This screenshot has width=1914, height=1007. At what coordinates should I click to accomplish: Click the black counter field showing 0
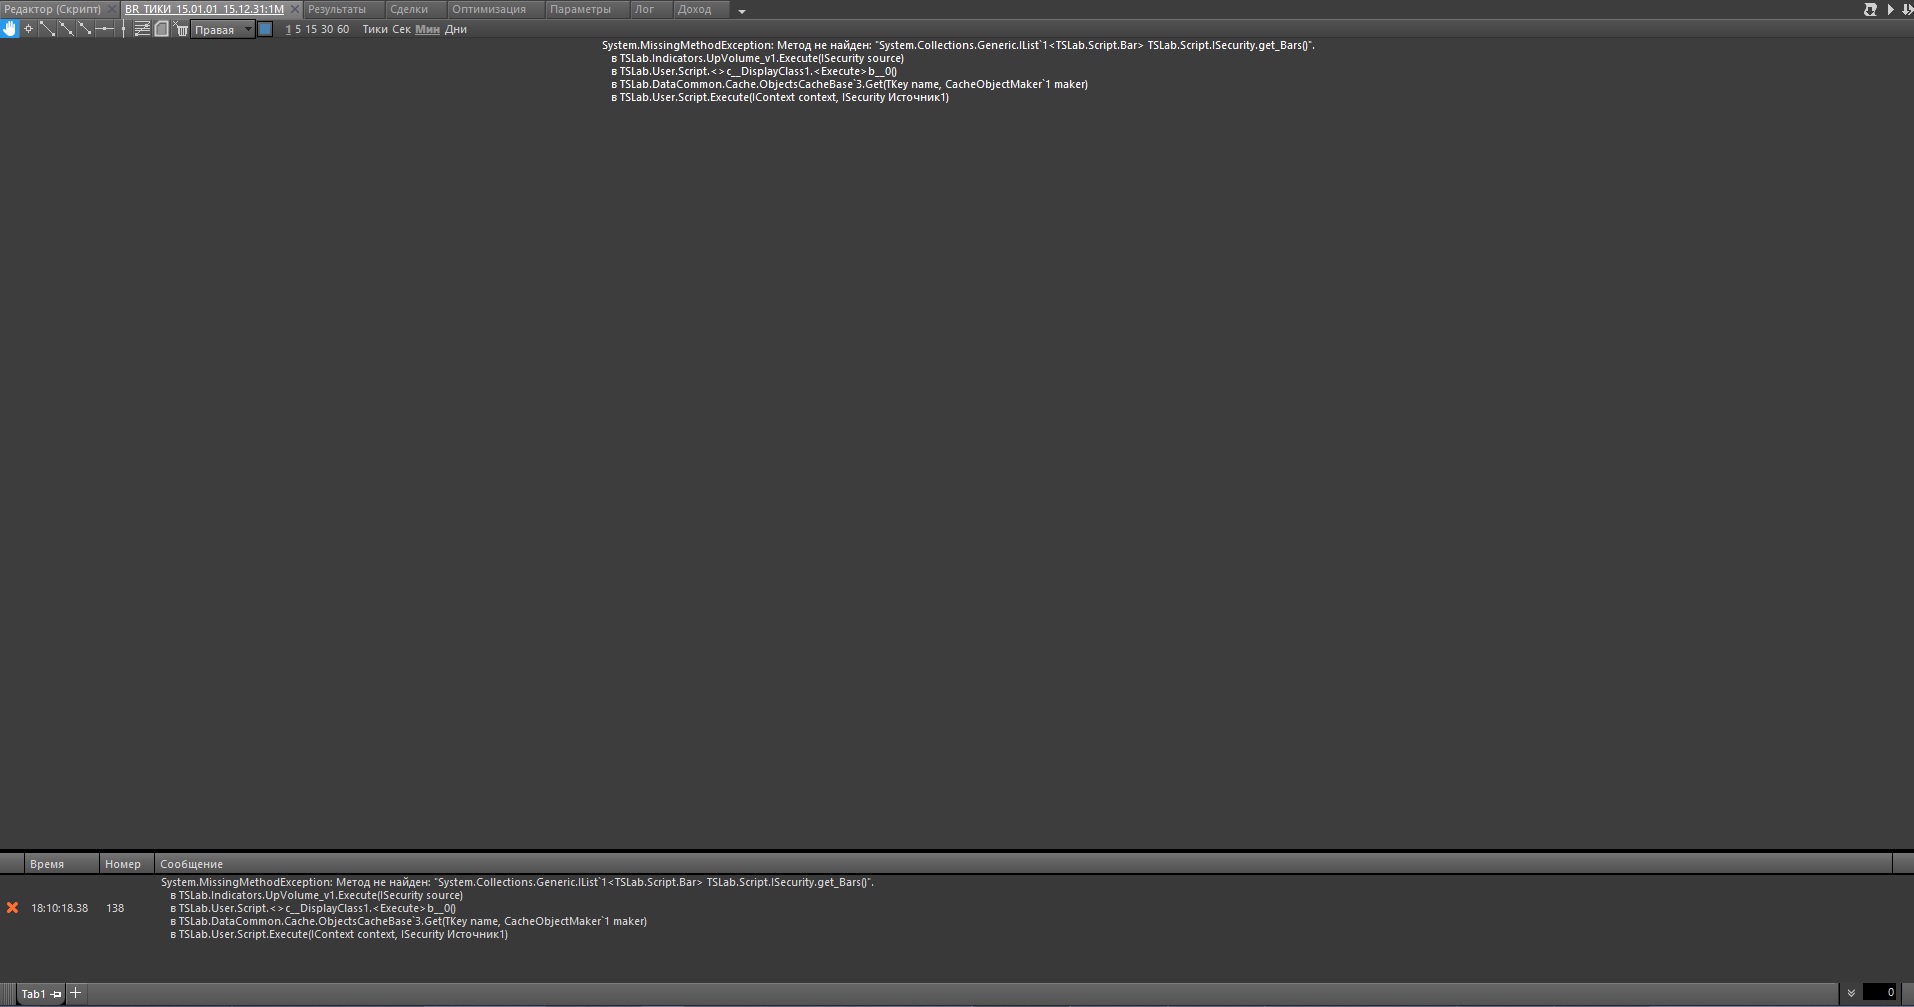click(1879, 993)
